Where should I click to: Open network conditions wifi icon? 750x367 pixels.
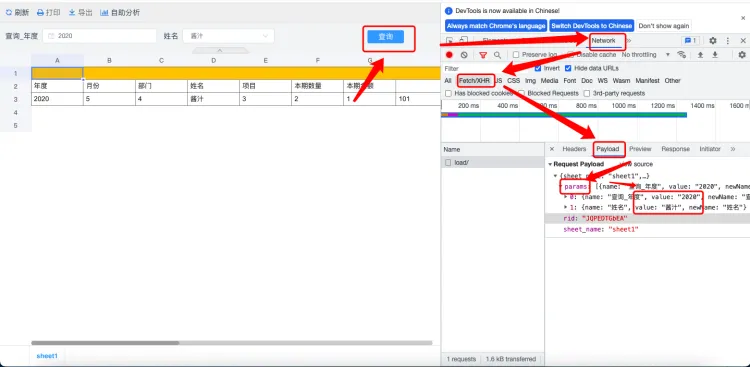coord(682,55)
